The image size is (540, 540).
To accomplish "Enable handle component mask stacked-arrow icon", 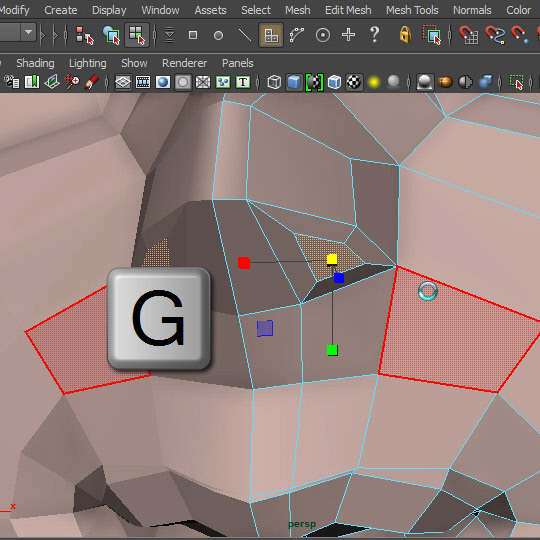I will tap(169, 35).
